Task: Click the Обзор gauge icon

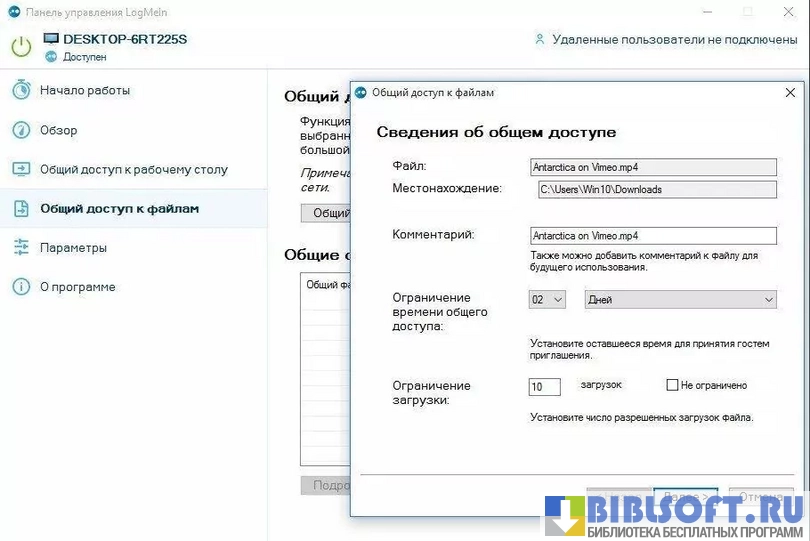Action: pyautogui.click(x=21, y=130)
